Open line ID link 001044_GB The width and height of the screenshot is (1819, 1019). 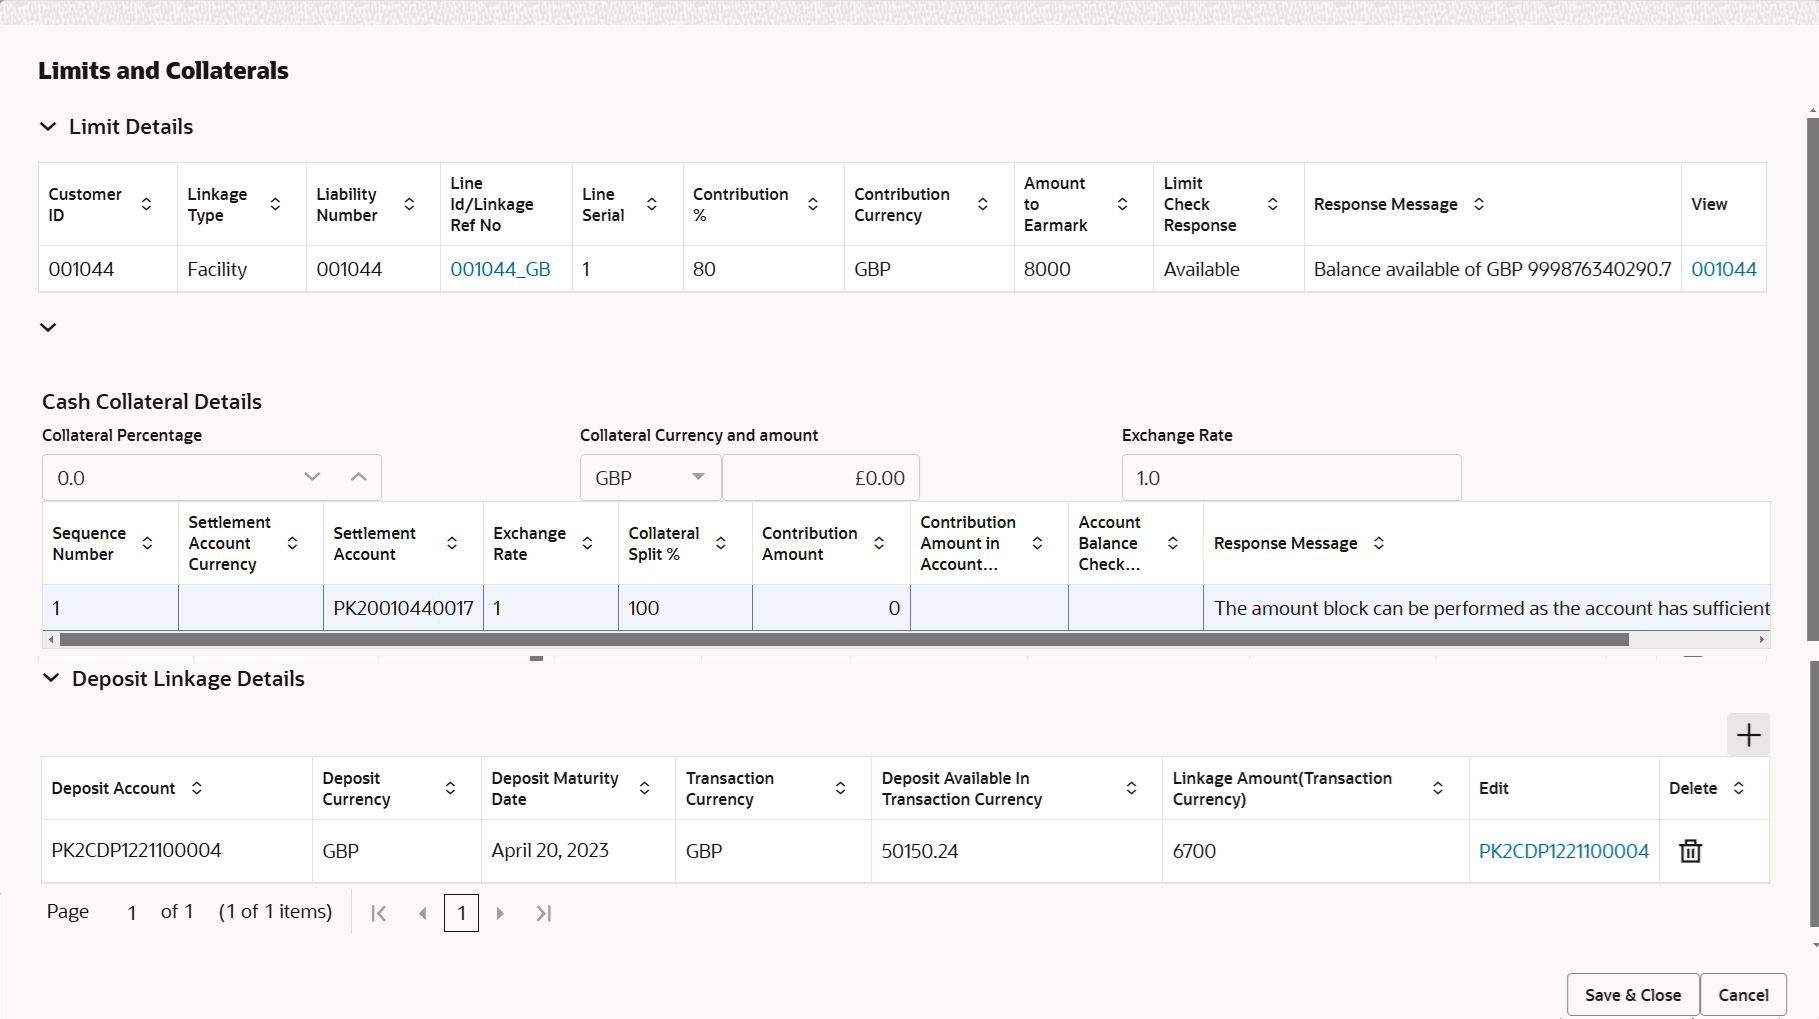[x=500, y=269]
